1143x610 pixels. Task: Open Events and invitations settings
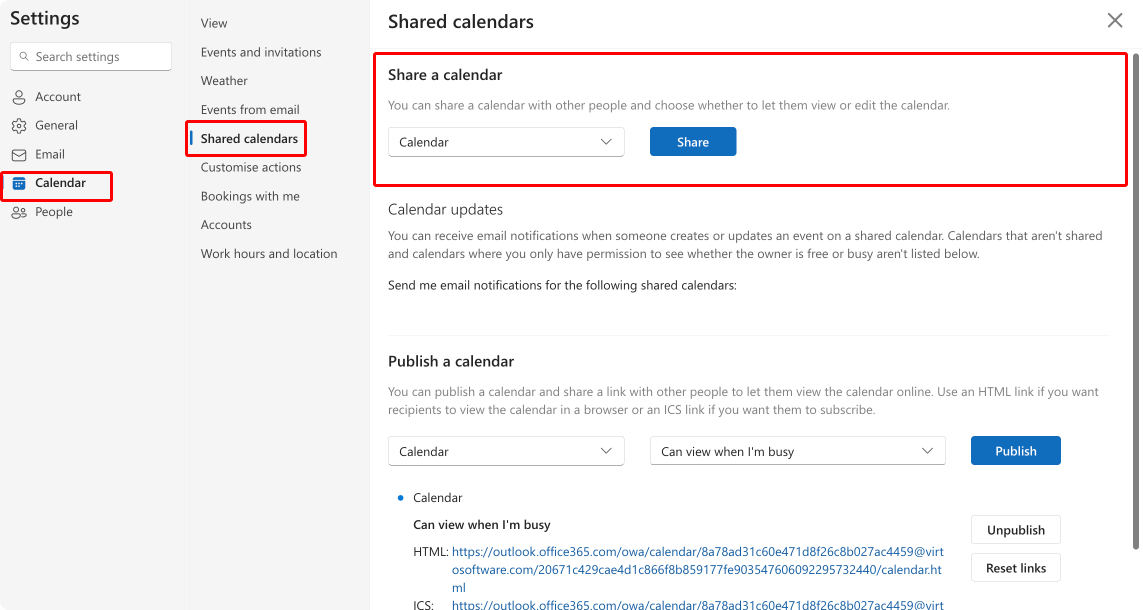coord(261,52)
